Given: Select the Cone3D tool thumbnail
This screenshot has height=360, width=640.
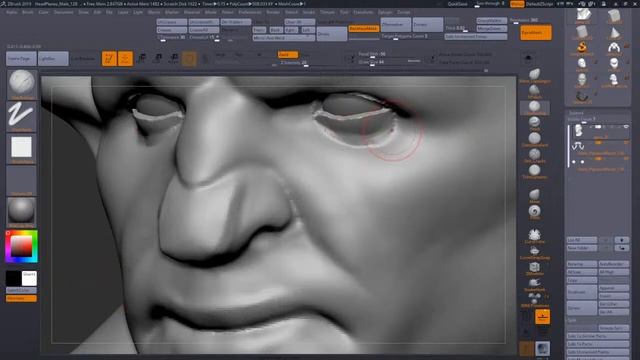Looking at the screenshot, I should (x=614, y=33).
